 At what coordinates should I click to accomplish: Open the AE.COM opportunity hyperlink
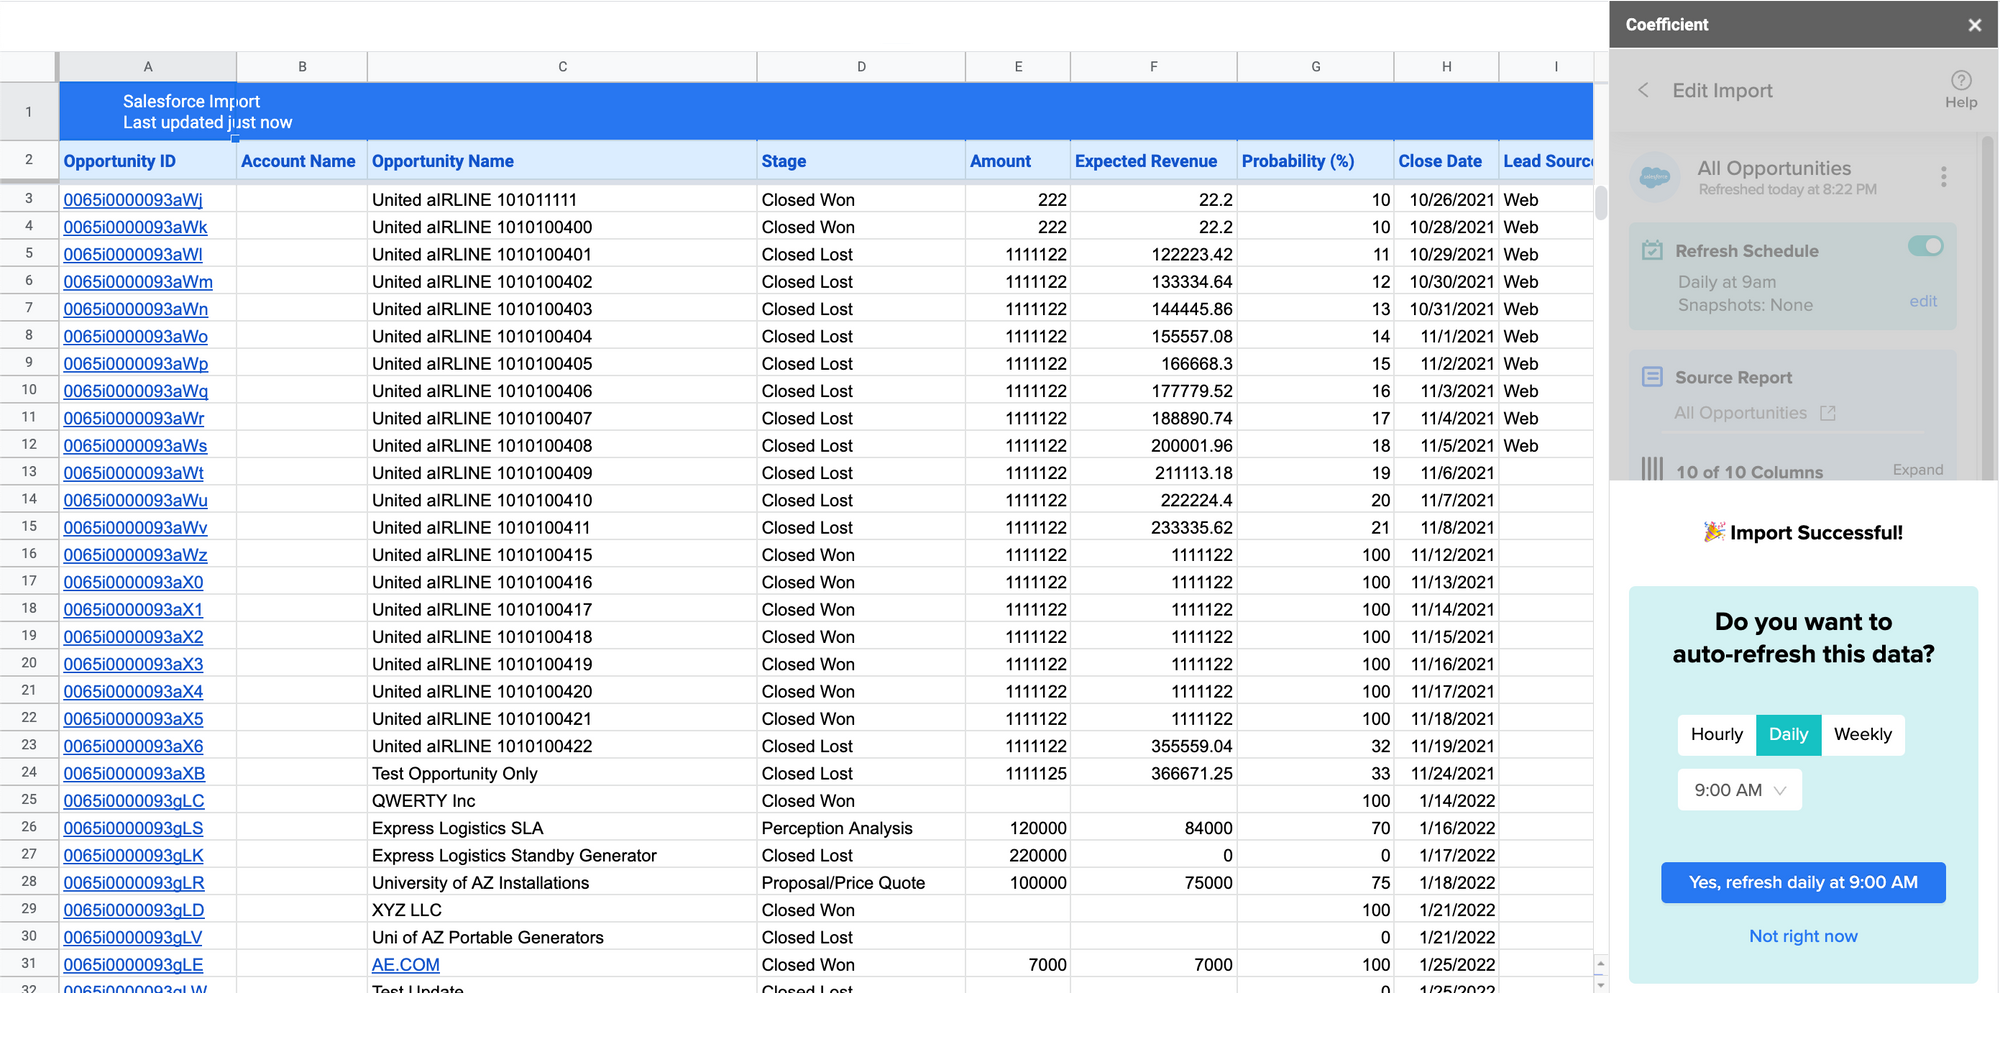coord(405,964)
